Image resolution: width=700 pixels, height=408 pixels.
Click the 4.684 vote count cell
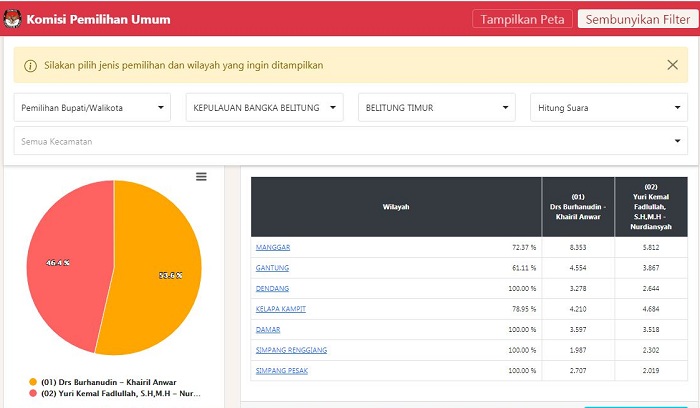coord(651,309)
